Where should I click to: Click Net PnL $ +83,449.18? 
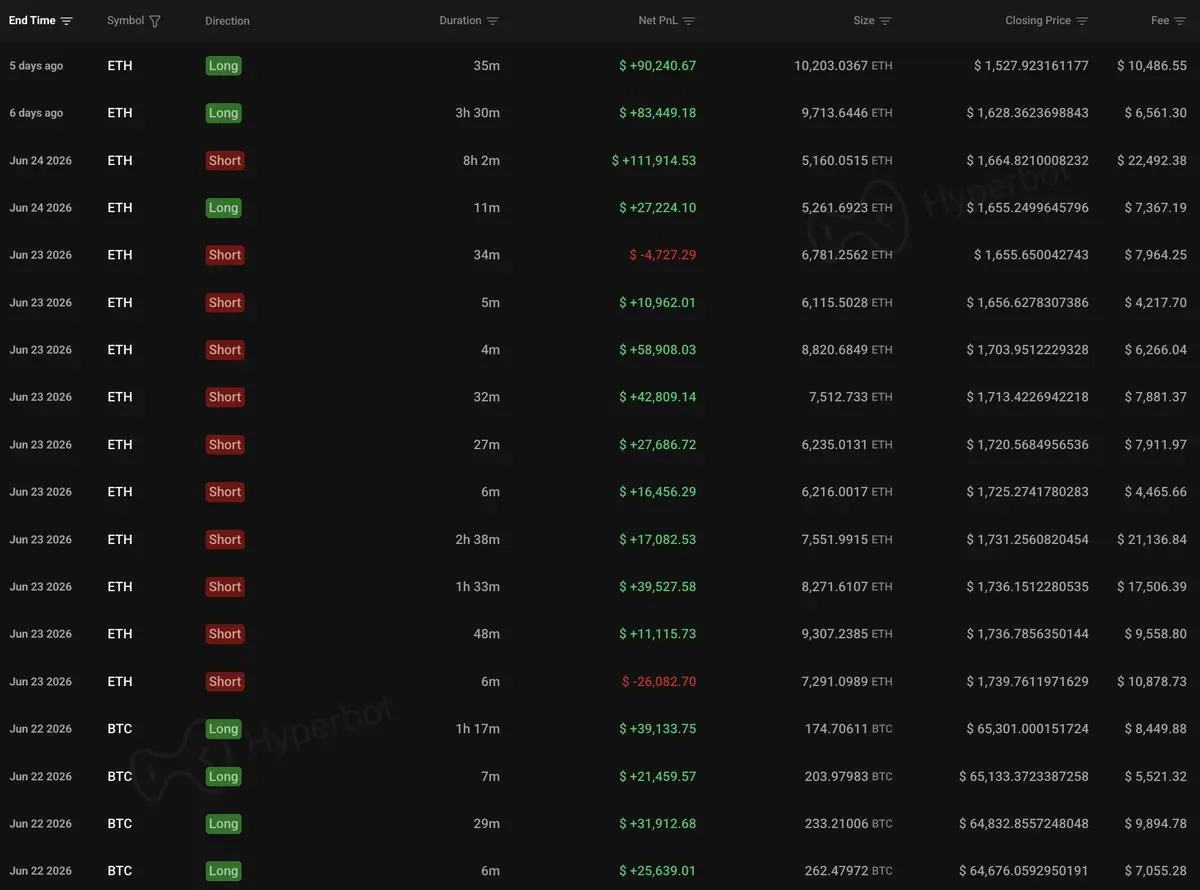tap(657, 113)
